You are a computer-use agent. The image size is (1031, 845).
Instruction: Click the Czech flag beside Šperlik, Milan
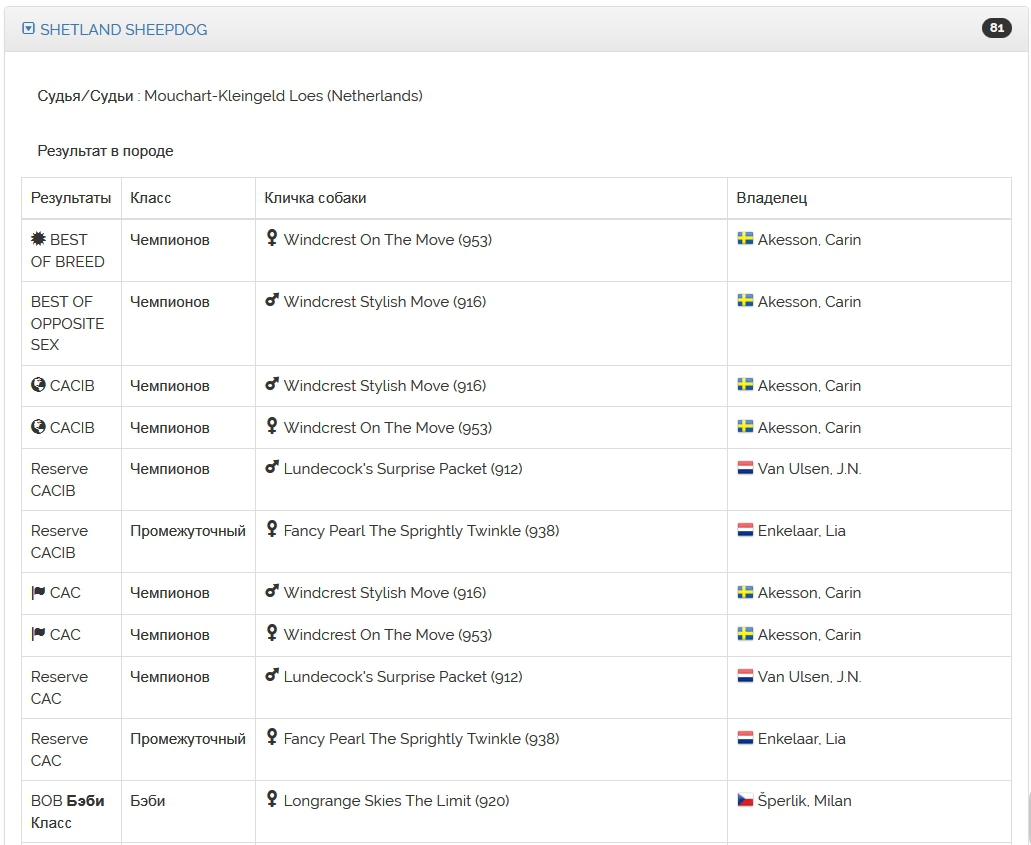pos(745,800)
